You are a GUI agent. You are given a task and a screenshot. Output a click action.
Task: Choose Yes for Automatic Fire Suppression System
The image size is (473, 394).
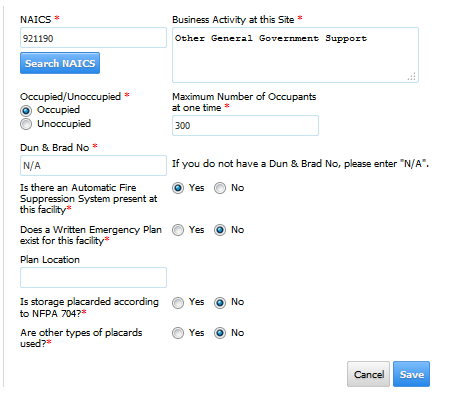tap(178, 188)
